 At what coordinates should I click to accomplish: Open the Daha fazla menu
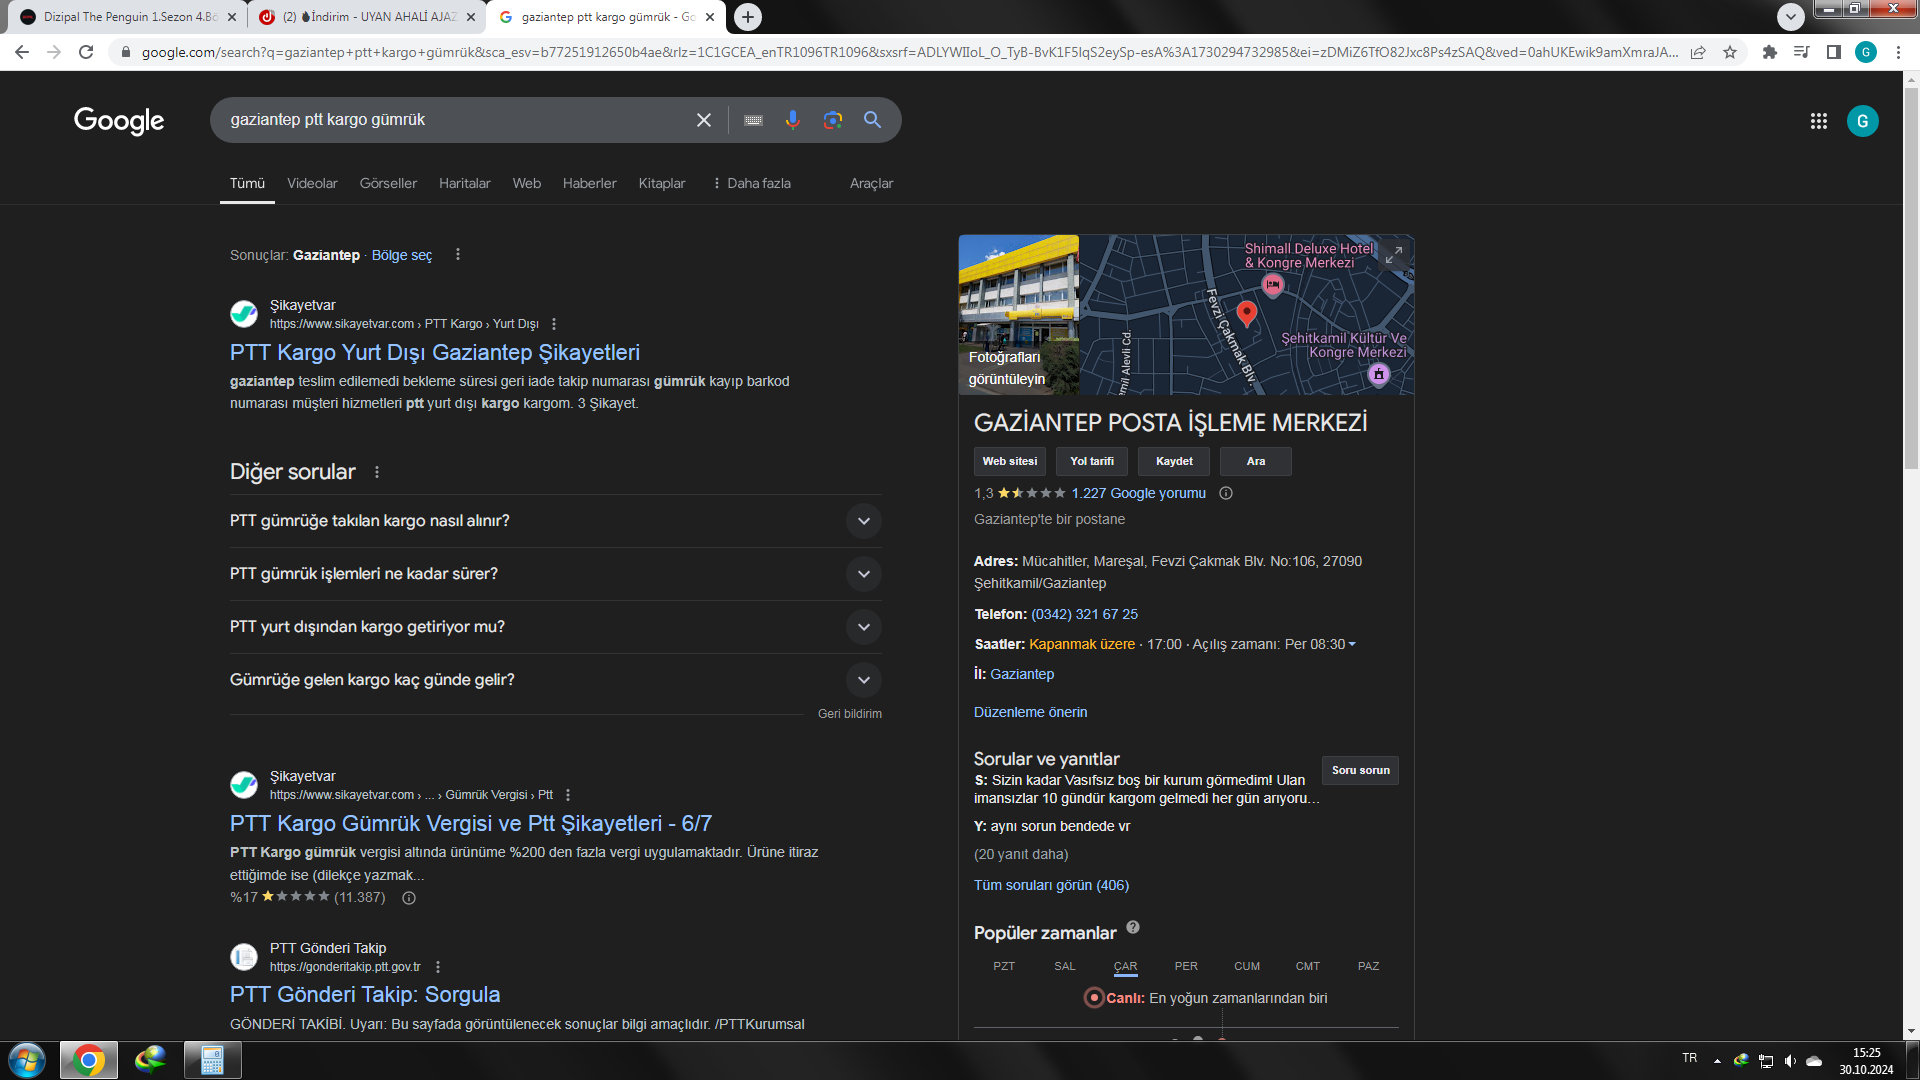point(751,184)
